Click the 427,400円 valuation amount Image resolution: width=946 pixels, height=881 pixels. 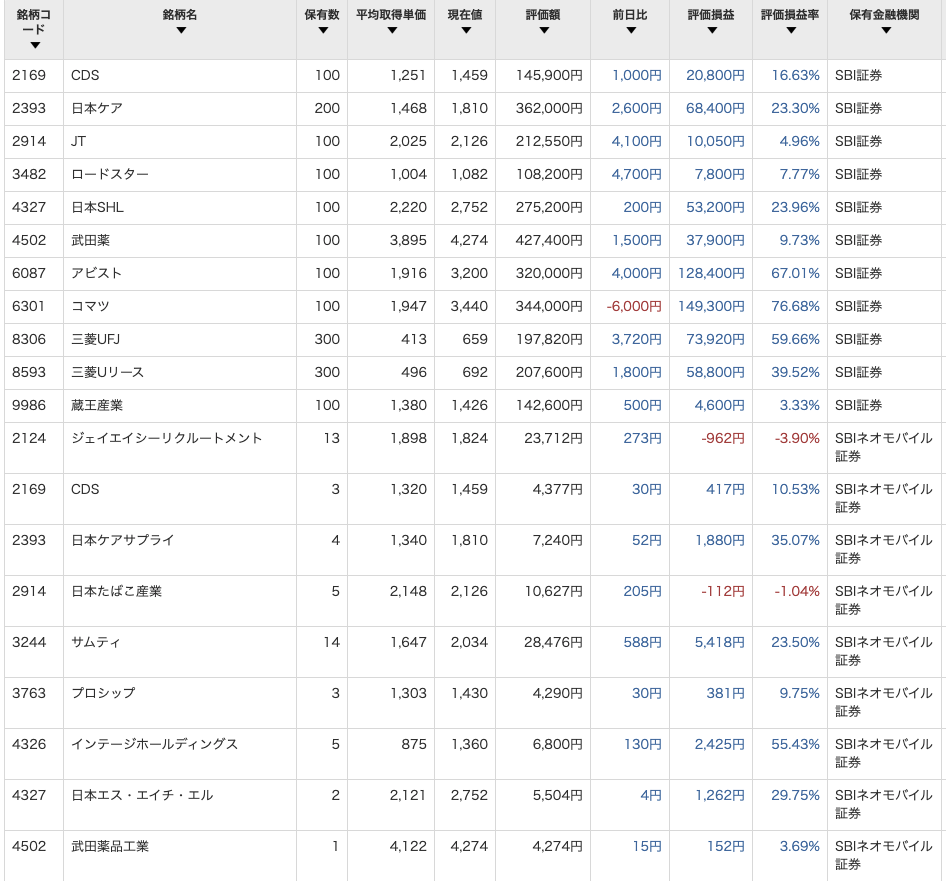(x=549, y=240)
